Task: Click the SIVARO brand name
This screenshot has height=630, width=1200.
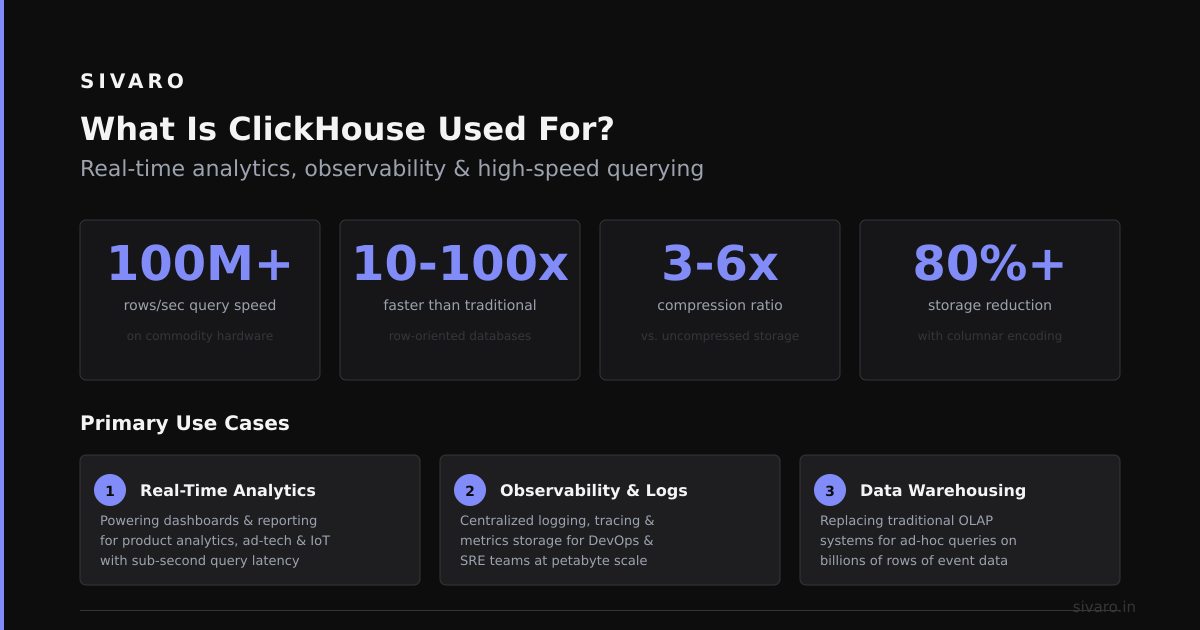Action: pos(133,82)
